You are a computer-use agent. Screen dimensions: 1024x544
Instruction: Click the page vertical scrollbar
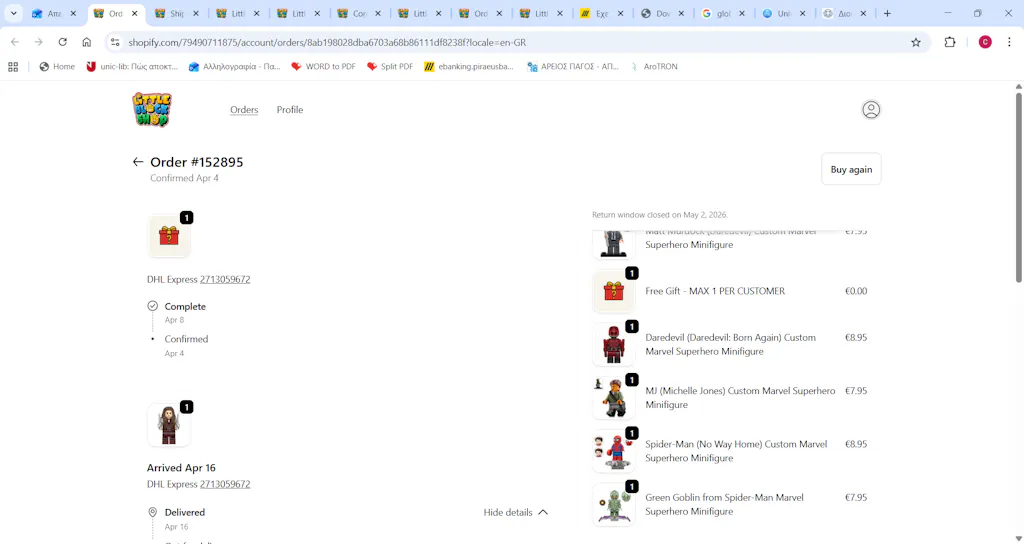point(1018,187)
